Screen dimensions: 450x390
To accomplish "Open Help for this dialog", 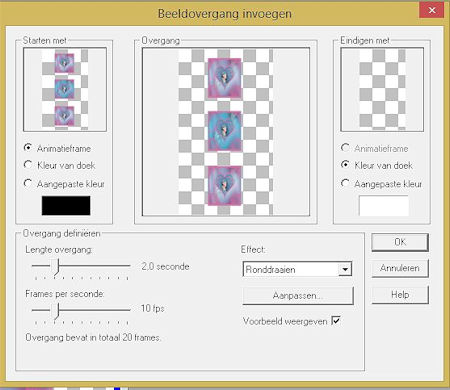I will (x=400, y=295).
